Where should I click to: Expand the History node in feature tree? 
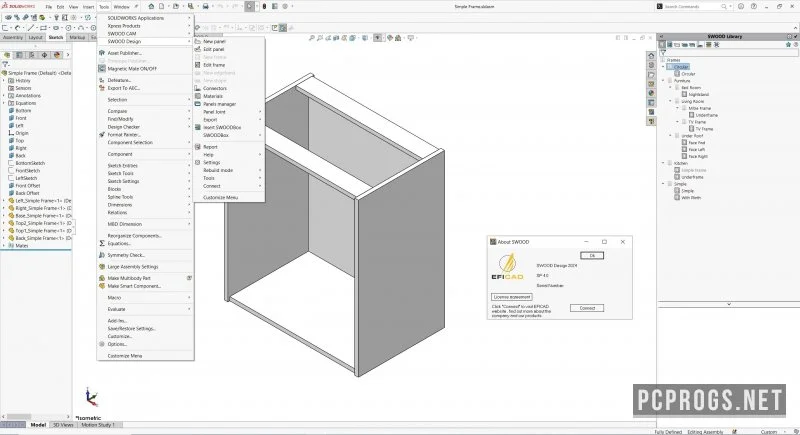click(x=4, y=81)
